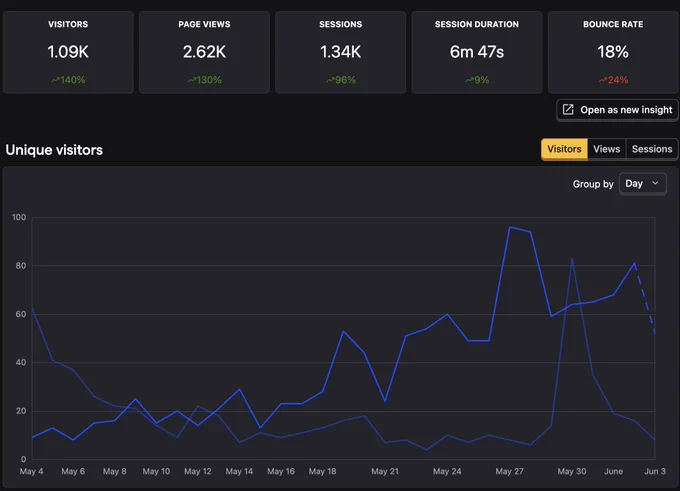Click the chevron in the Day dropdown
This screenshot has width=680, height=491.
(x=655, y=183)
